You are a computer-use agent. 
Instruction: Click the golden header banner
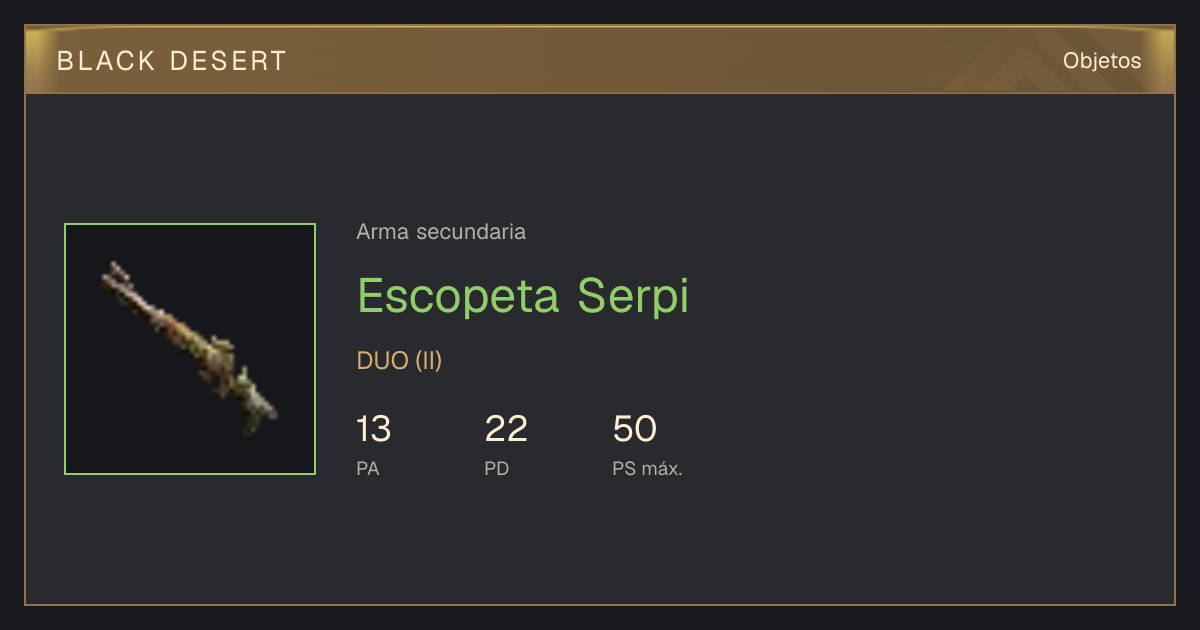point(600,60)
